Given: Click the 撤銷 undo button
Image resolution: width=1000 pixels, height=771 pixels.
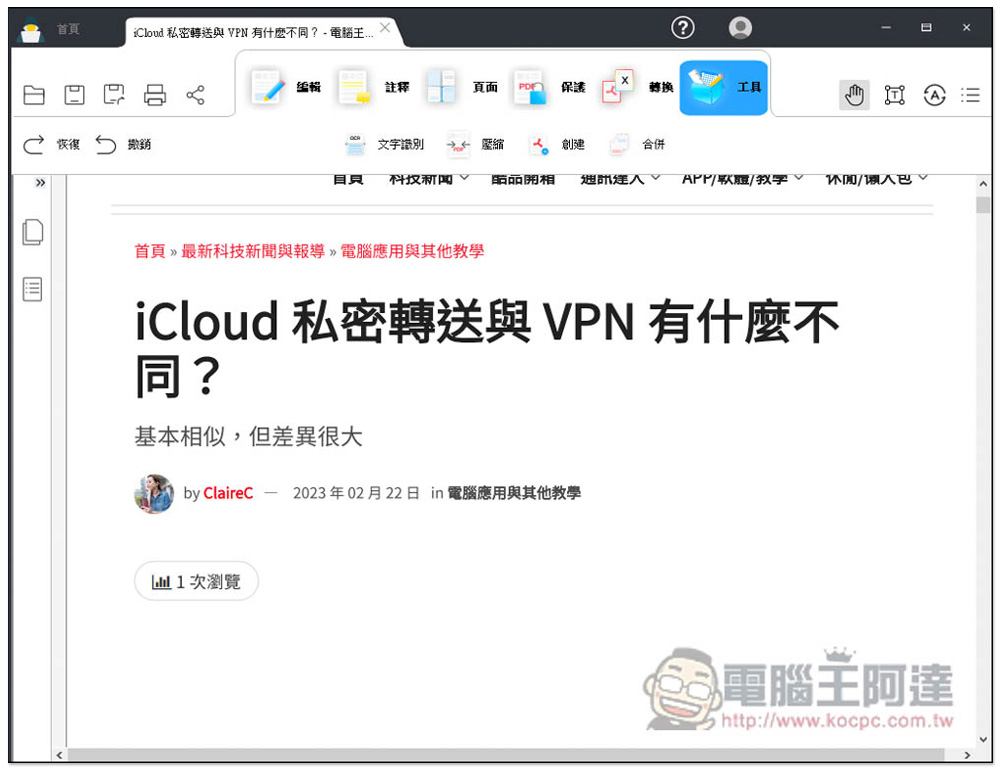Looking at the screenshot, I should coord(123,145).
